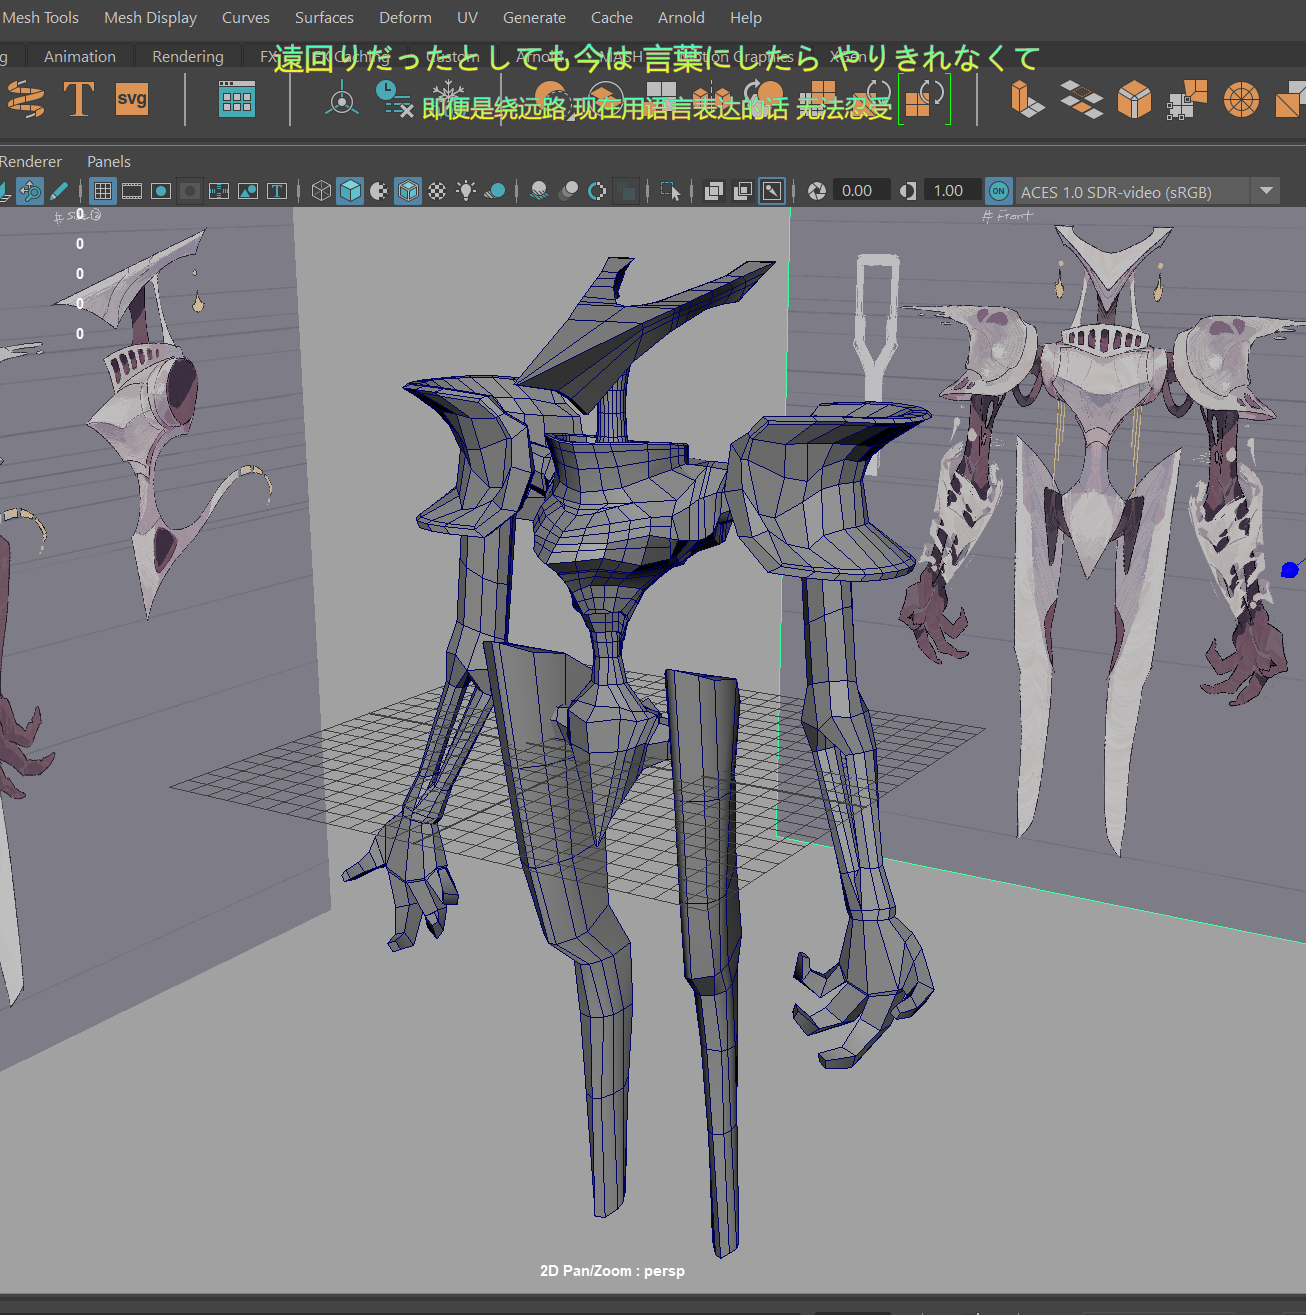Click the SVG tool shelf icon
Viewport: 1306px width, 1315px height.
(132, 99)
